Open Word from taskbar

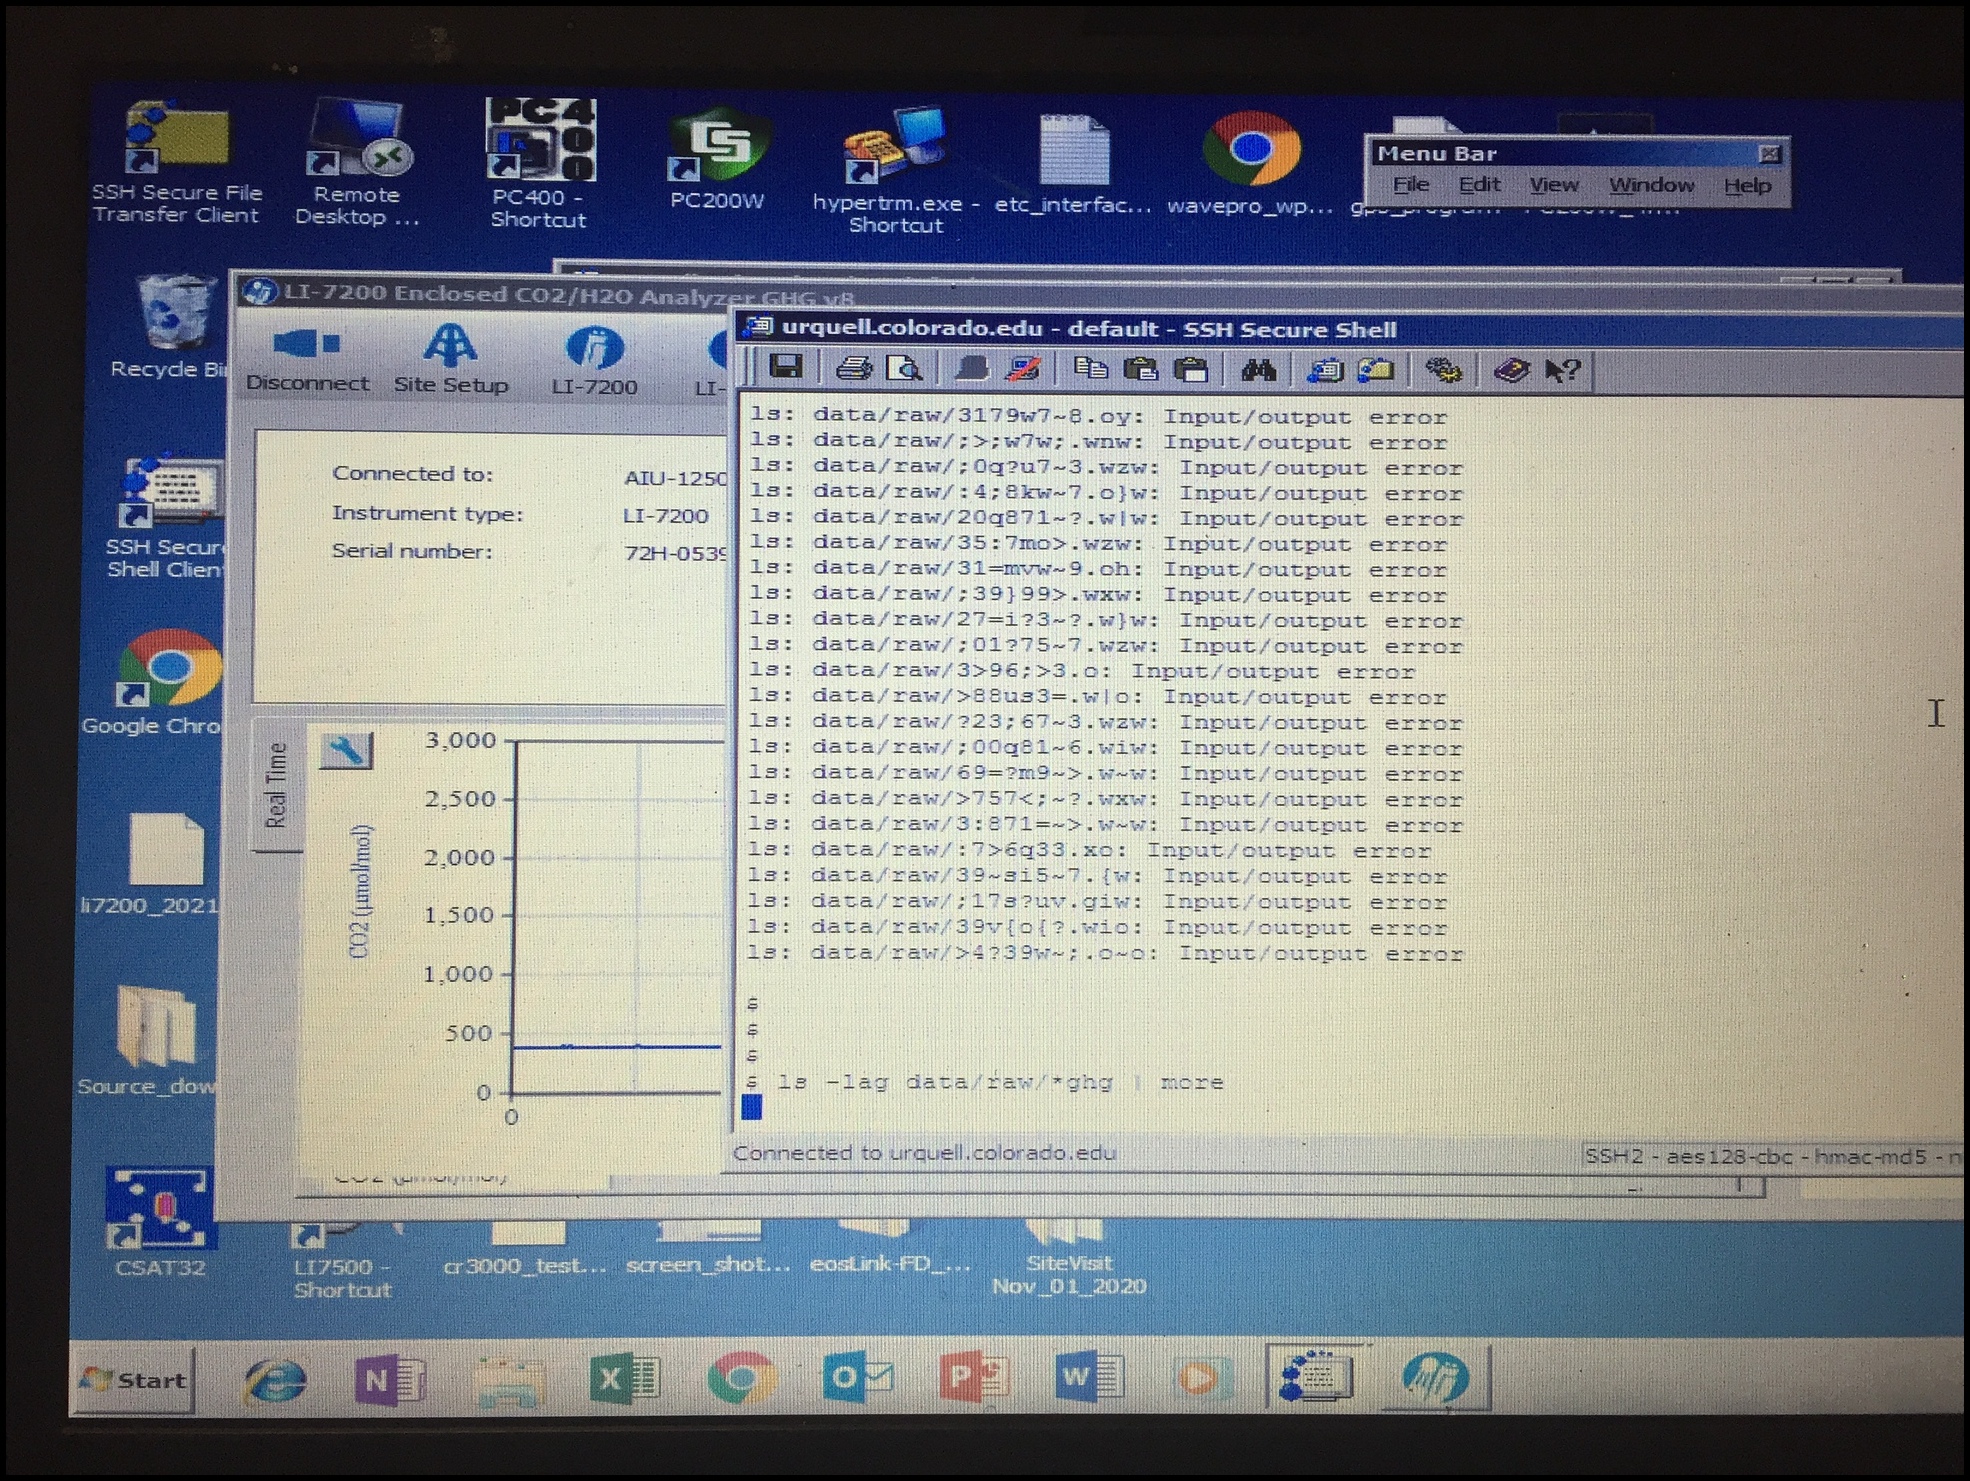1089,1378
